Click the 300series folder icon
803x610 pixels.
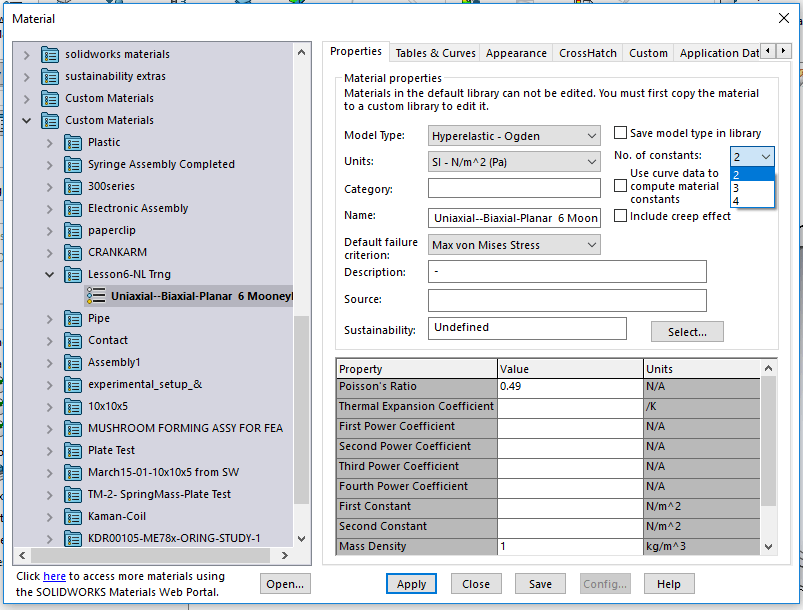click(x=73, y=186)
